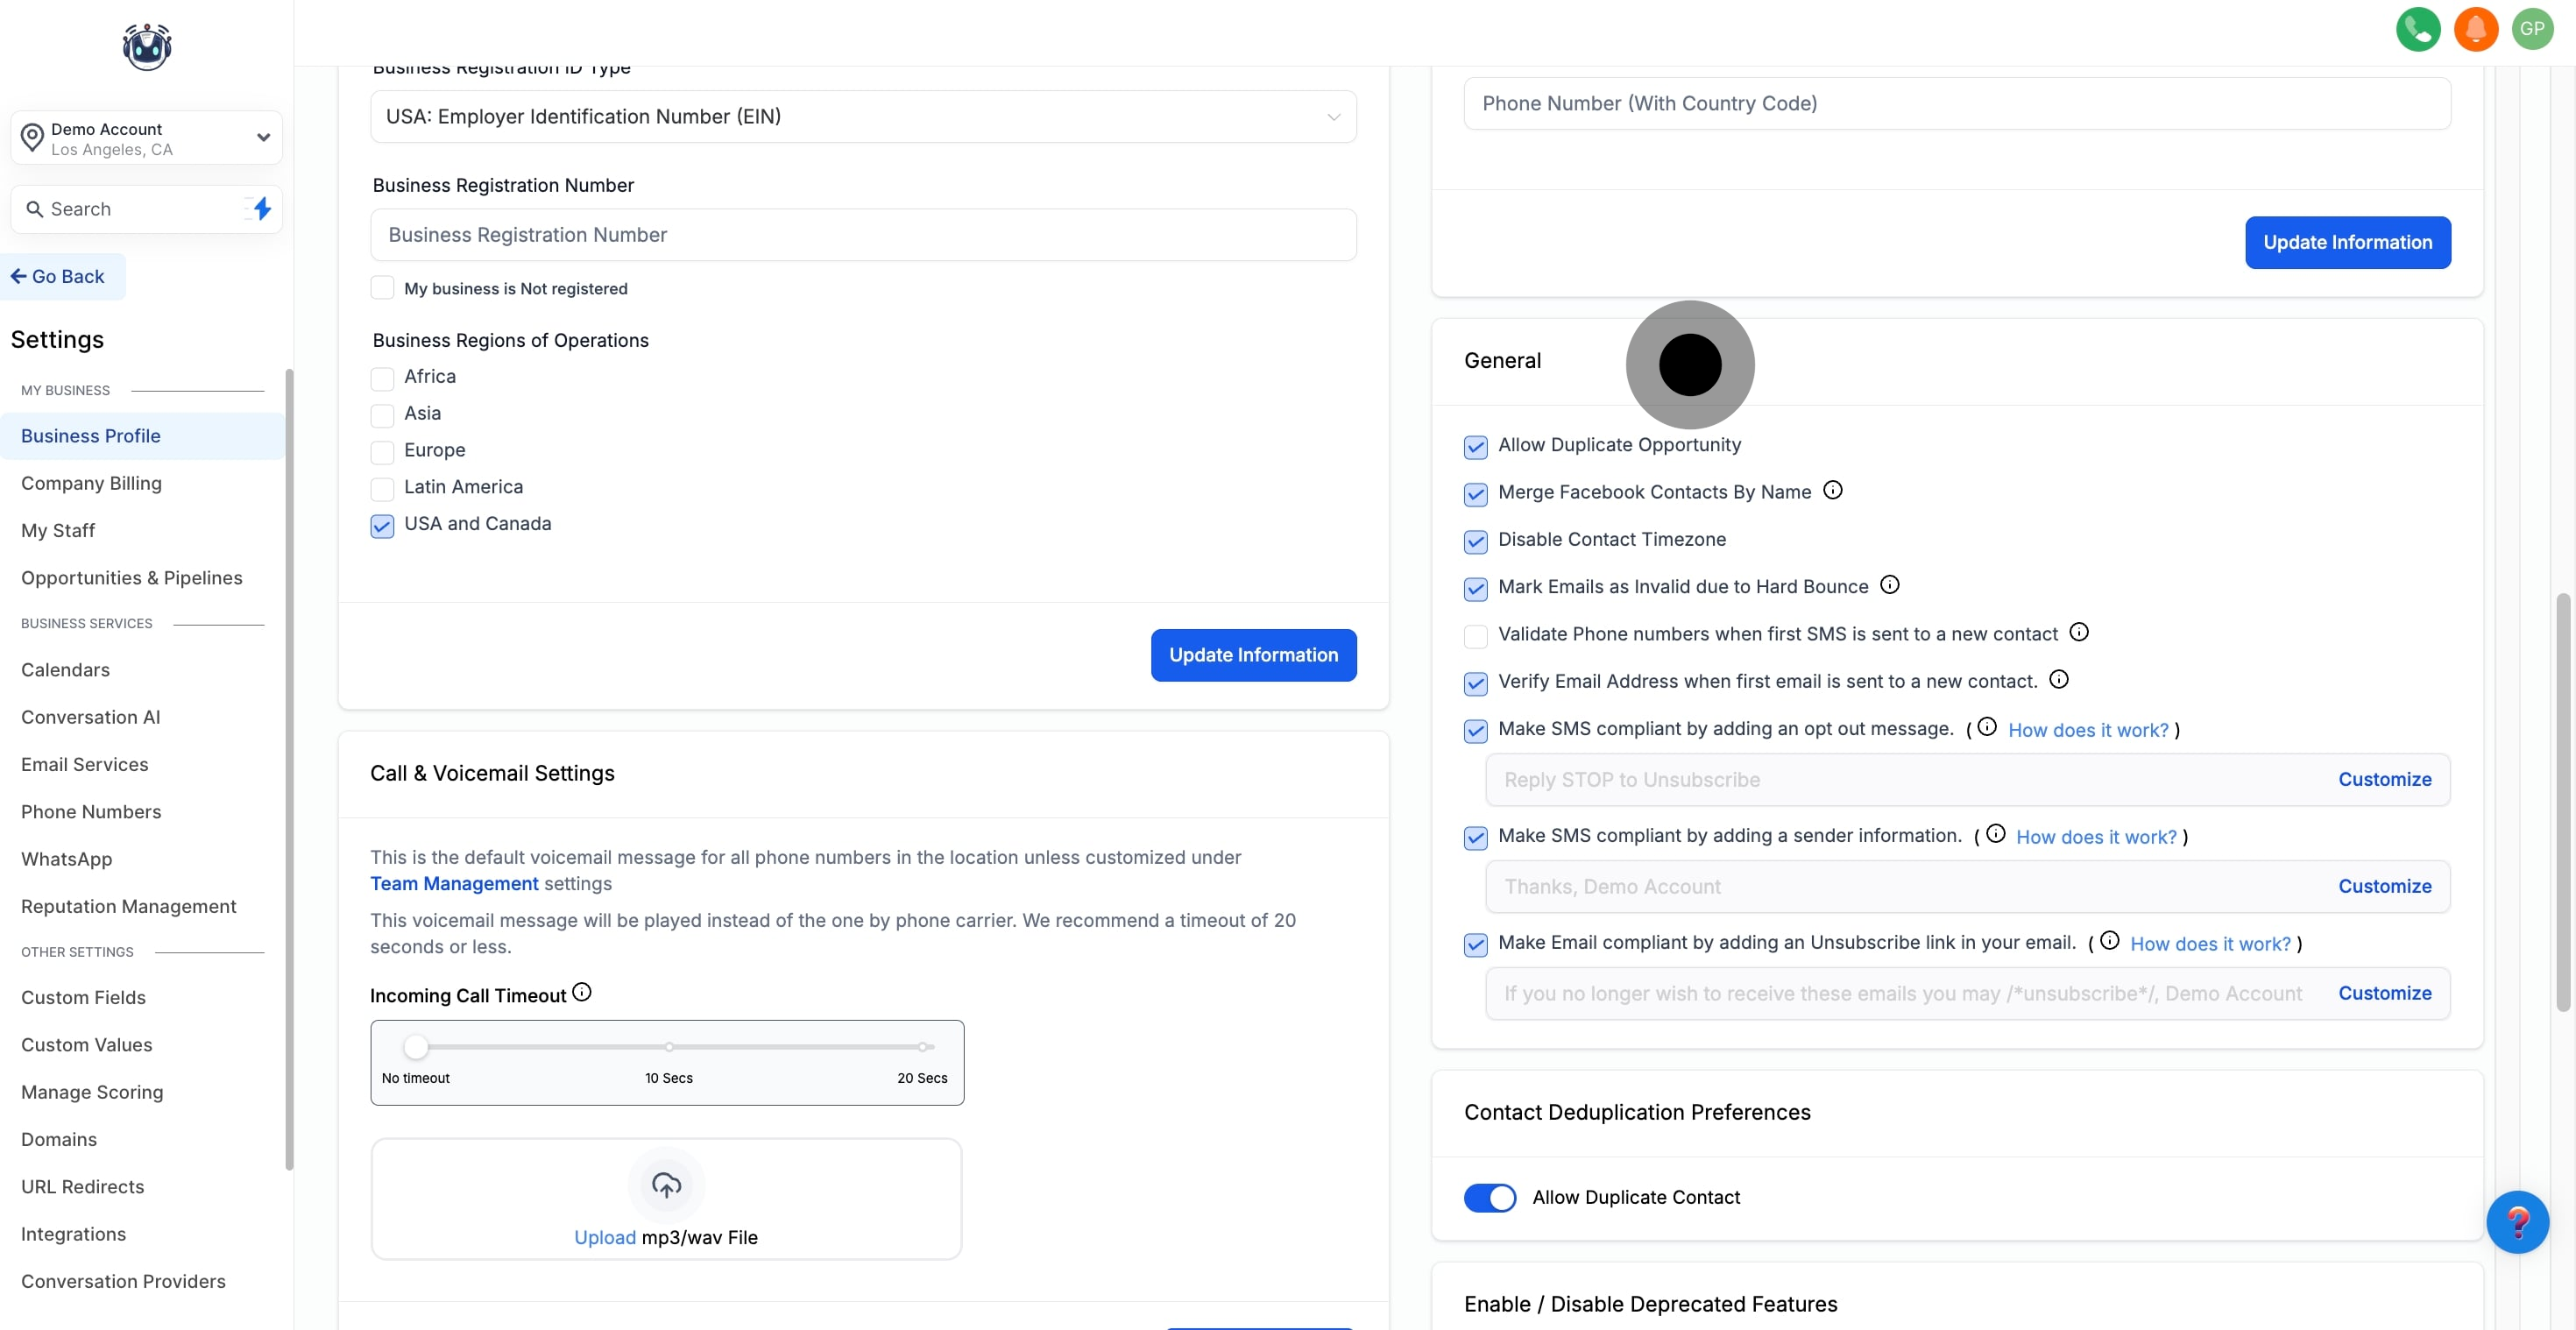This screenshot has height=1330, width=2576.
Task: Click the lightning bolt quick actions icon
Action: coord(262,208)
